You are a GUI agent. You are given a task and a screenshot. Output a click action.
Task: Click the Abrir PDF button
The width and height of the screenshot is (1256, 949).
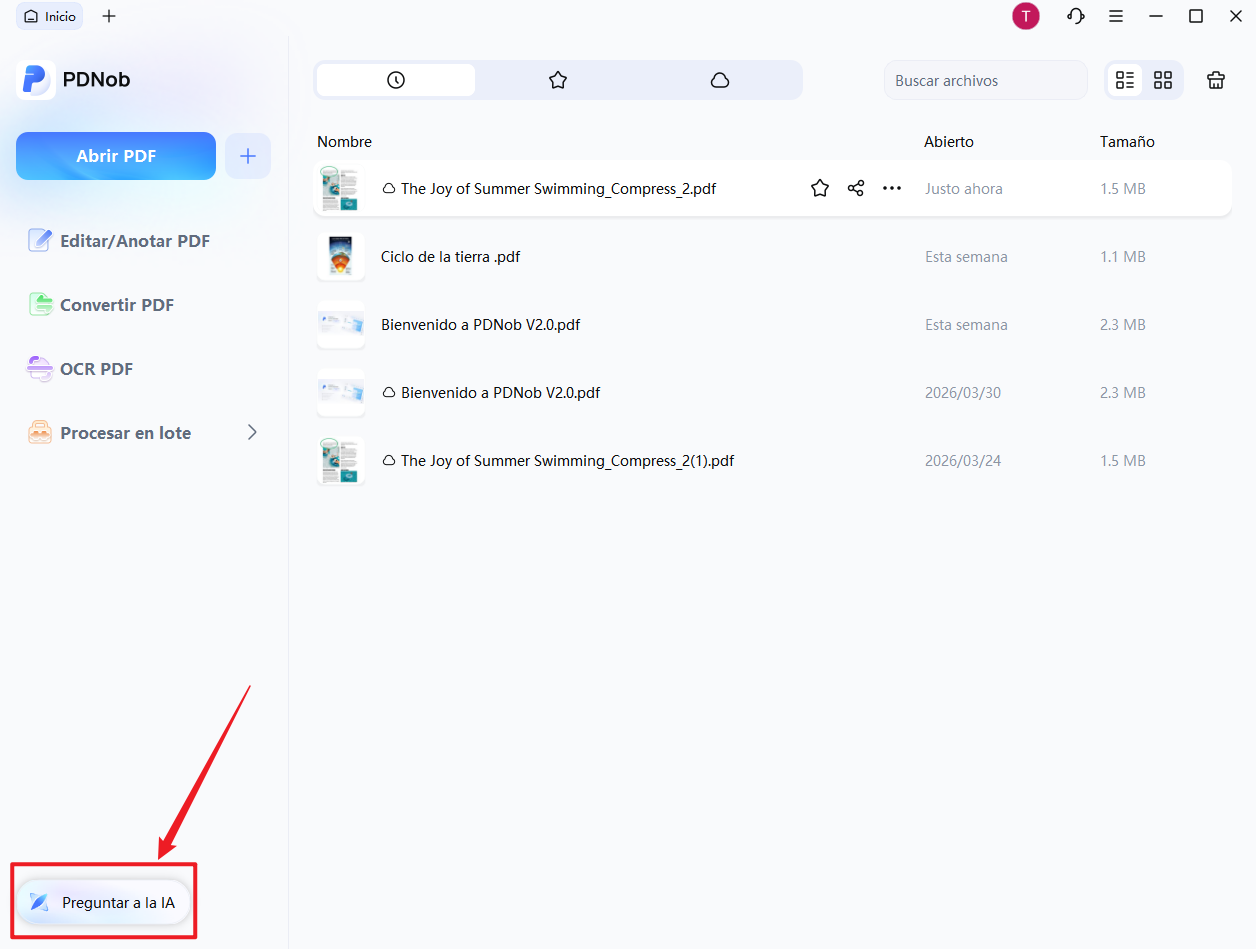pos(116,156)
